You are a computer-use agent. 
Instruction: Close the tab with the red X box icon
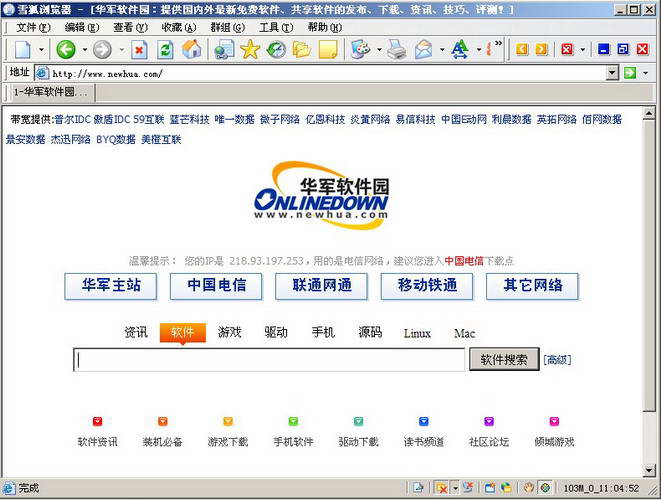pyautogui.click(x=567, y=50)
